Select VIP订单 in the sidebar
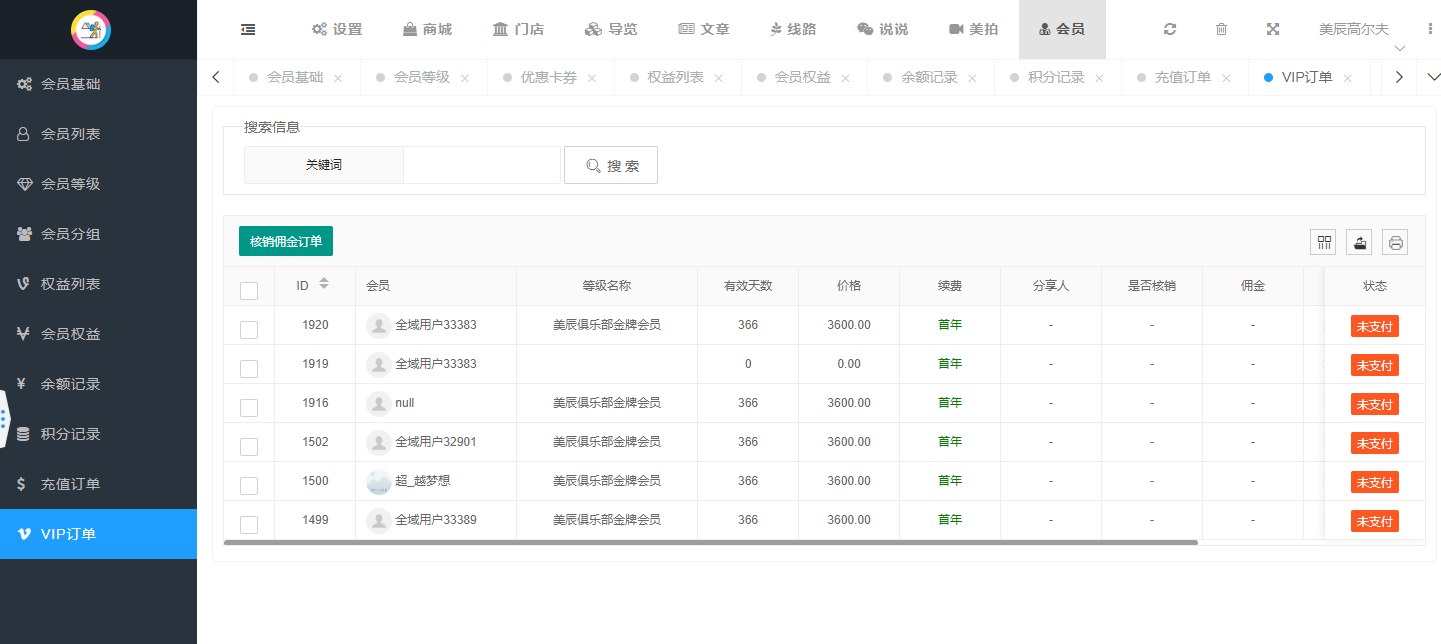 click(98, 534)
